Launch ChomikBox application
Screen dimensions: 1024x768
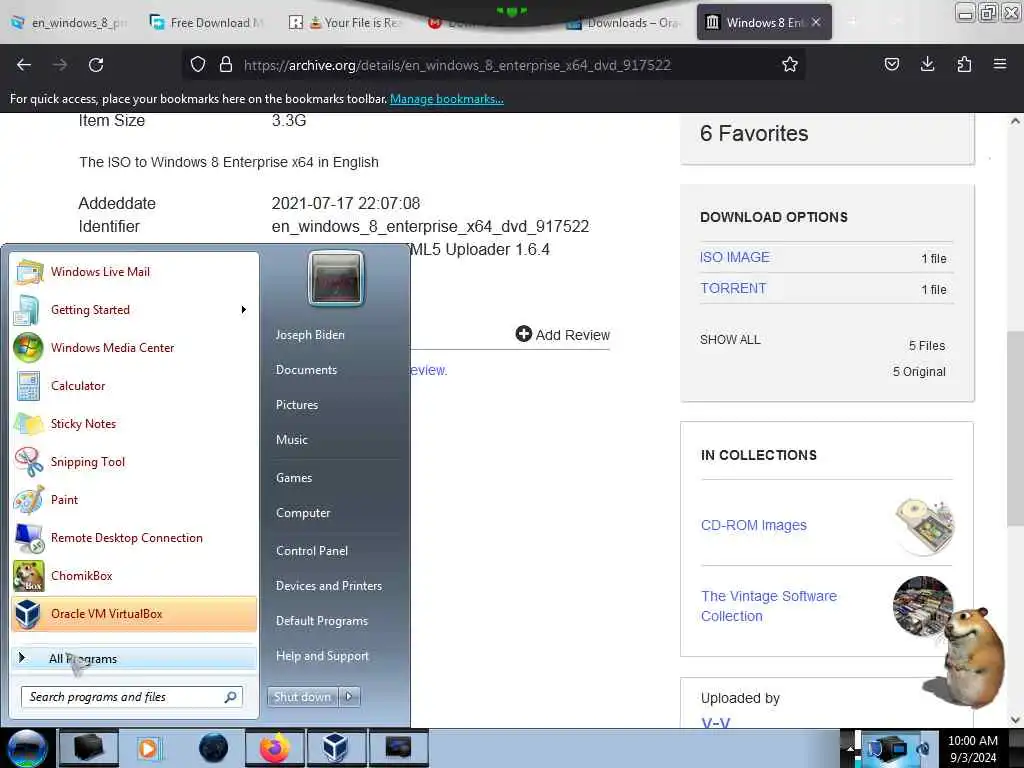pos(134,575)
